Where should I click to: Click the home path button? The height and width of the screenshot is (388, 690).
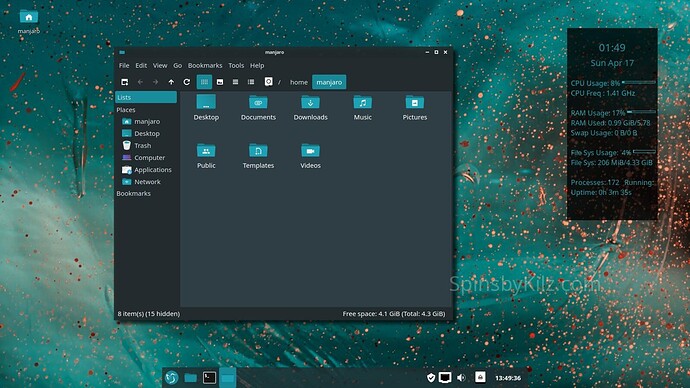299,82
